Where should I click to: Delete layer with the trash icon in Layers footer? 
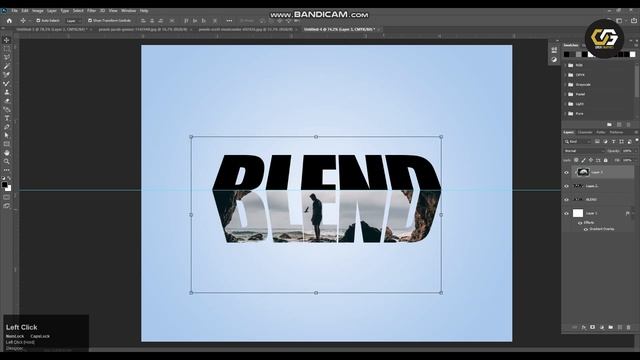coord(629,327)
